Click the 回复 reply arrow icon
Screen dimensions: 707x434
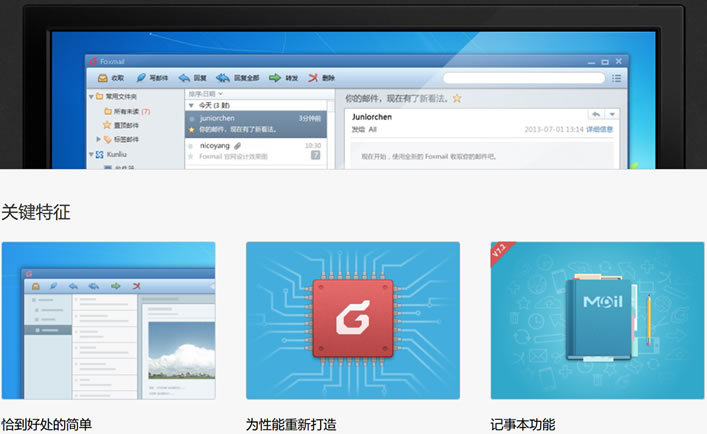[184, 78]
